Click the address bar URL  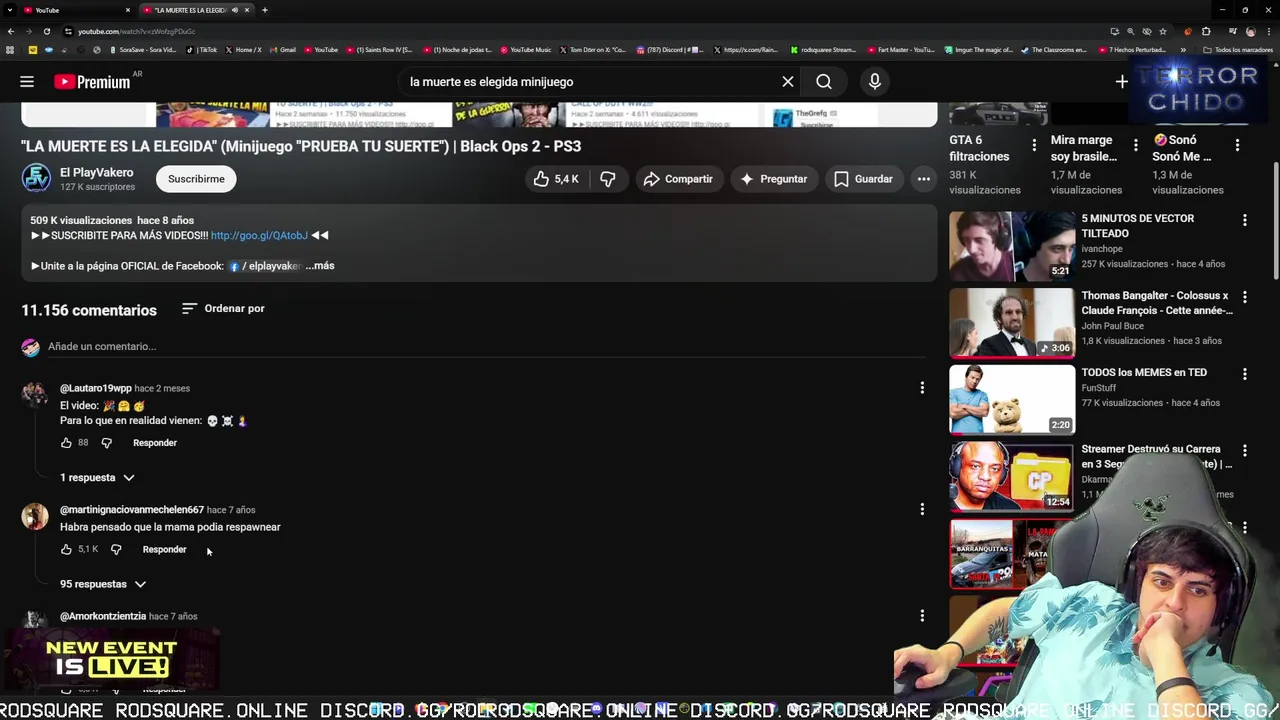pos(135,31)
